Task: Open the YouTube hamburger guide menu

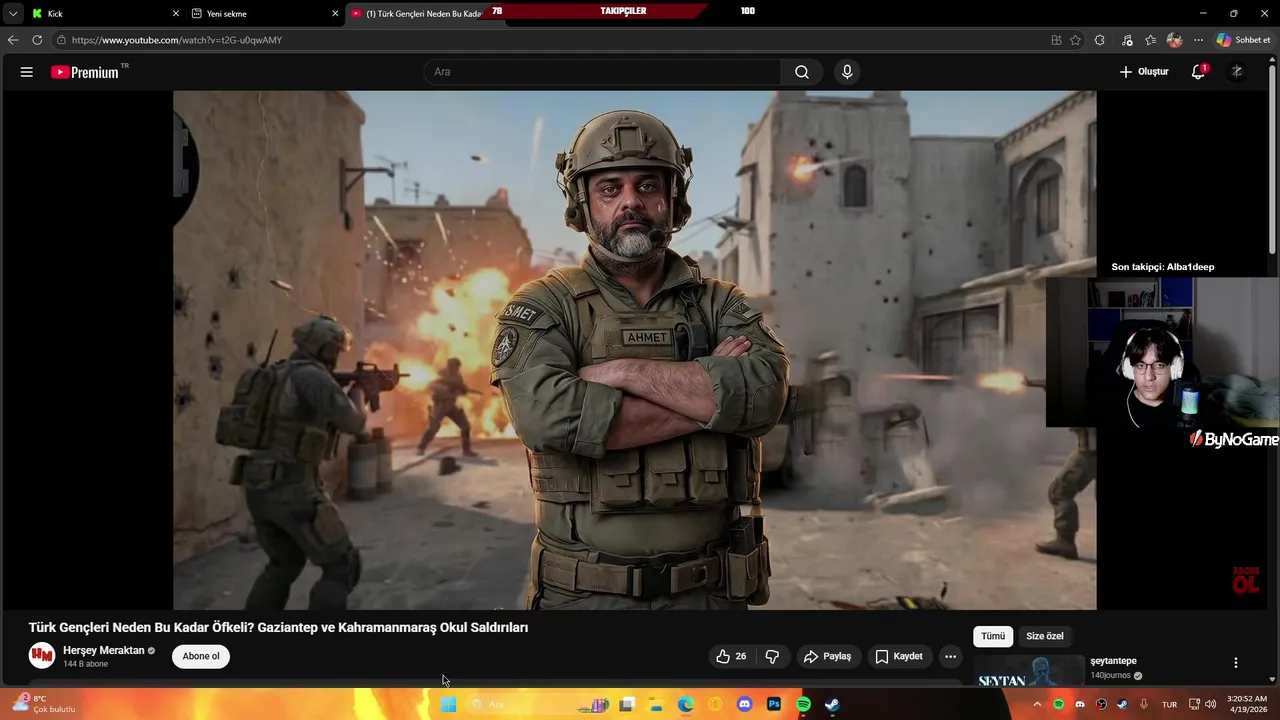Action: 27,72
